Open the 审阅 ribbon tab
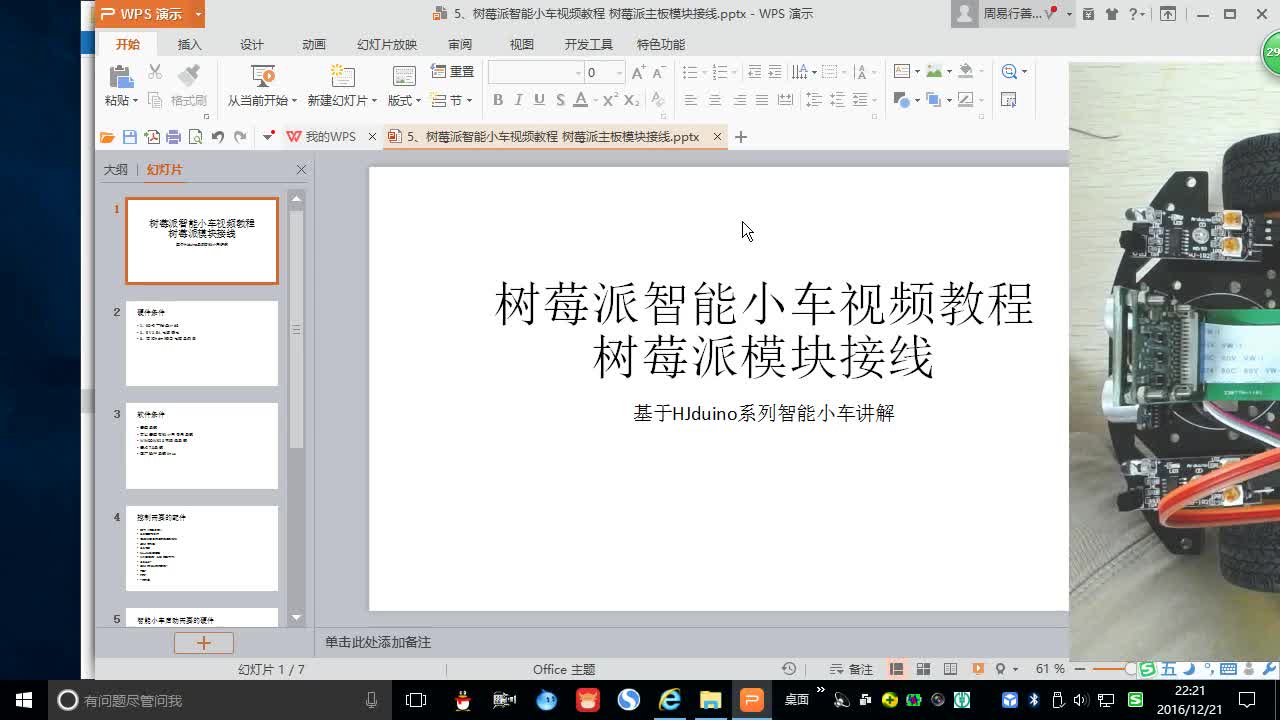This screenshot has width=1280, height=720. point(460,44)
